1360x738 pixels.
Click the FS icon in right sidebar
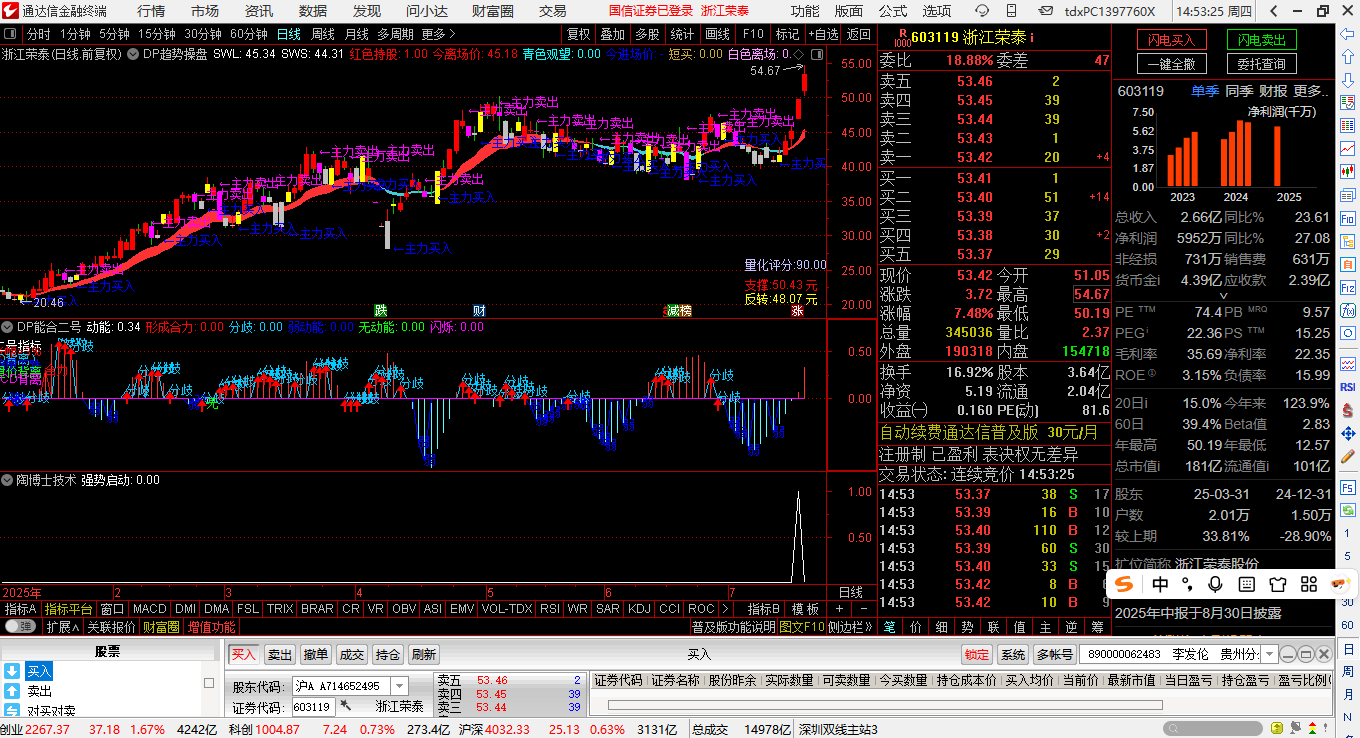(x=1346, y=488)
